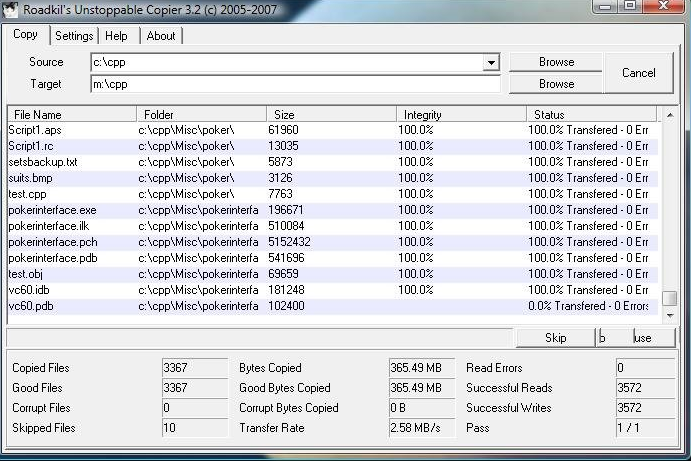The width and height of the screenshot is (691, 462).
Task: Click into the Source path field
Action: (x=287, y=62)
